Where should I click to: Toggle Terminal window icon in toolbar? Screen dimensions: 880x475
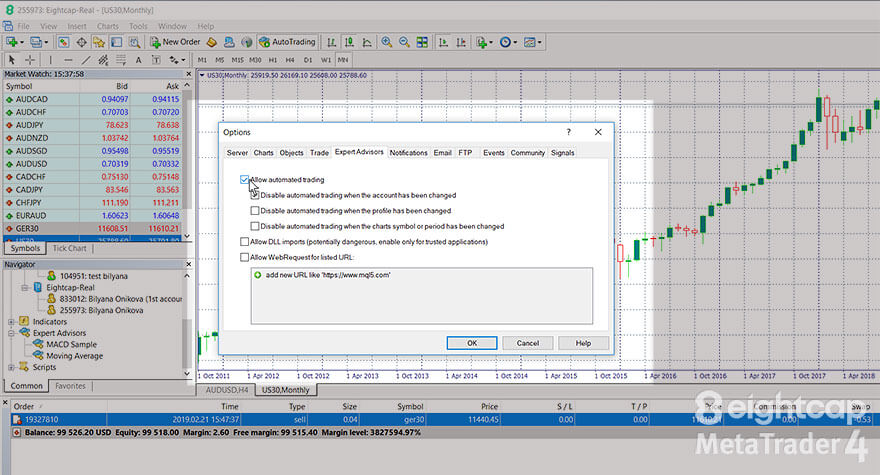click(116, 42)
